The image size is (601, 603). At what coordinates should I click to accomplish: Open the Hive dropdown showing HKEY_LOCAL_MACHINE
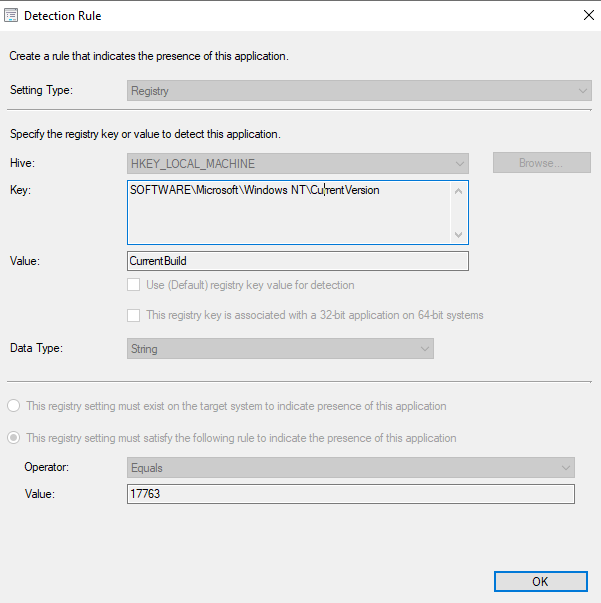(x=298, y=164)
